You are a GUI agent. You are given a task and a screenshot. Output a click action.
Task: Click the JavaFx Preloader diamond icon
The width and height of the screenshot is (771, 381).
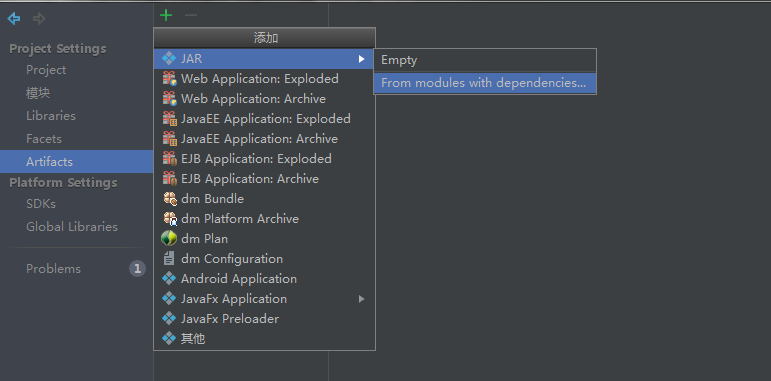pos(169,319)
